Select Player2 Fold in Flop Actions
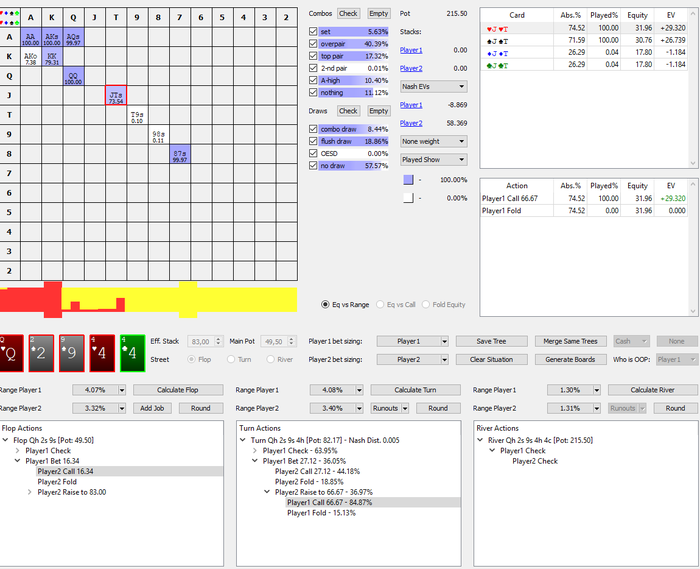 click(57, 482)
